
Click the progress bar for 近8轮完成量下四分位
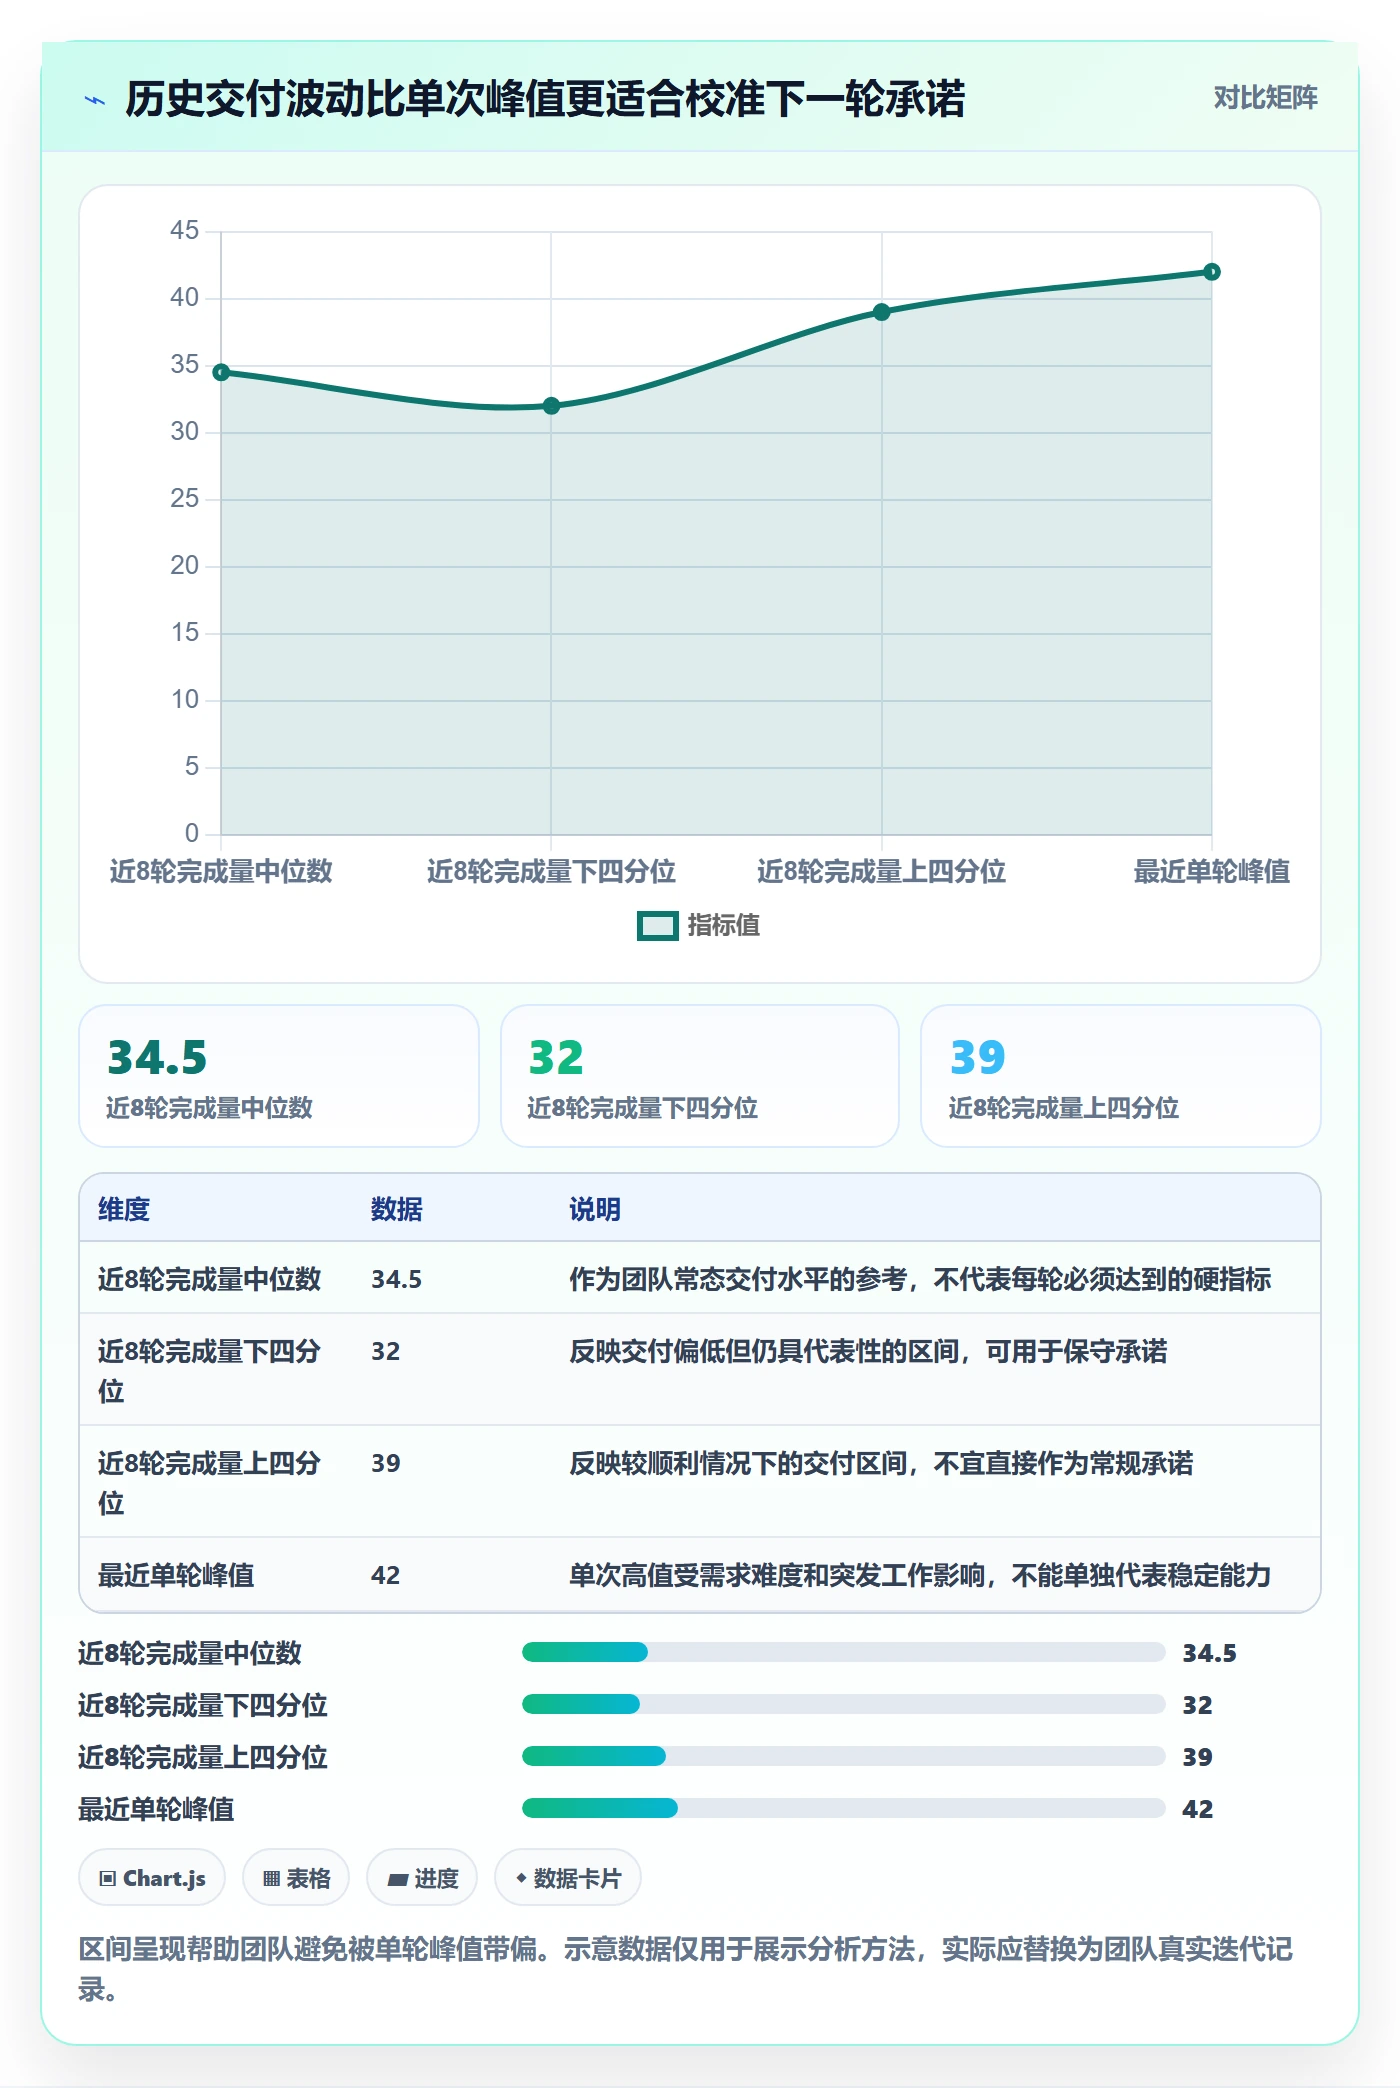tap(843, 1704)
